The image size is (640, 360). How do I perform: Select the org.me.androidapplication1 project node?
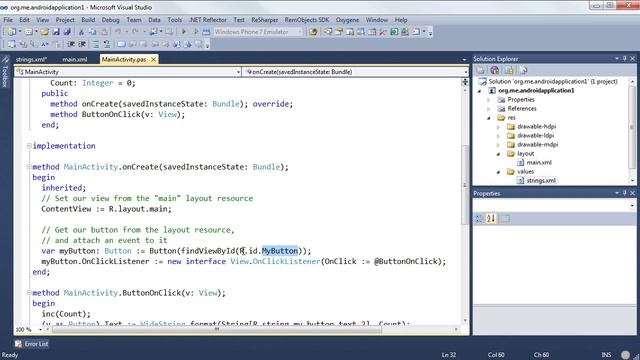click(x=536, y=91)
